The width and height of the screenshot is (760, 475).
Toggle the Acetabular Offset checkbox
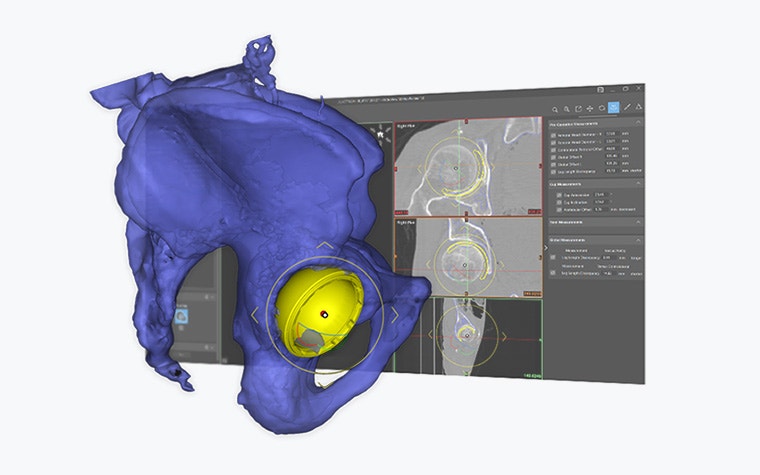pos(559,209)
